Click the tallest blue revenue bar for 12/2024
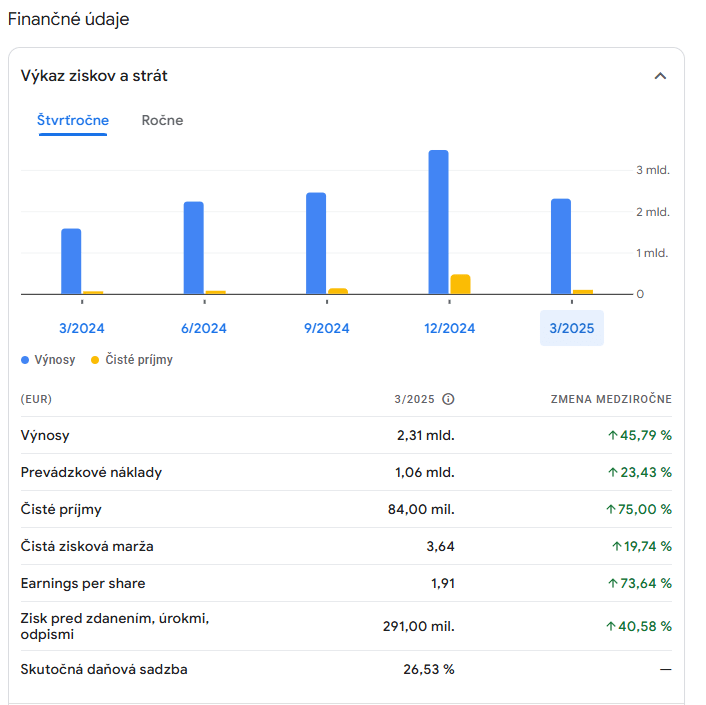The width and height of the screenshot is (706, 705). pos(439,222)
